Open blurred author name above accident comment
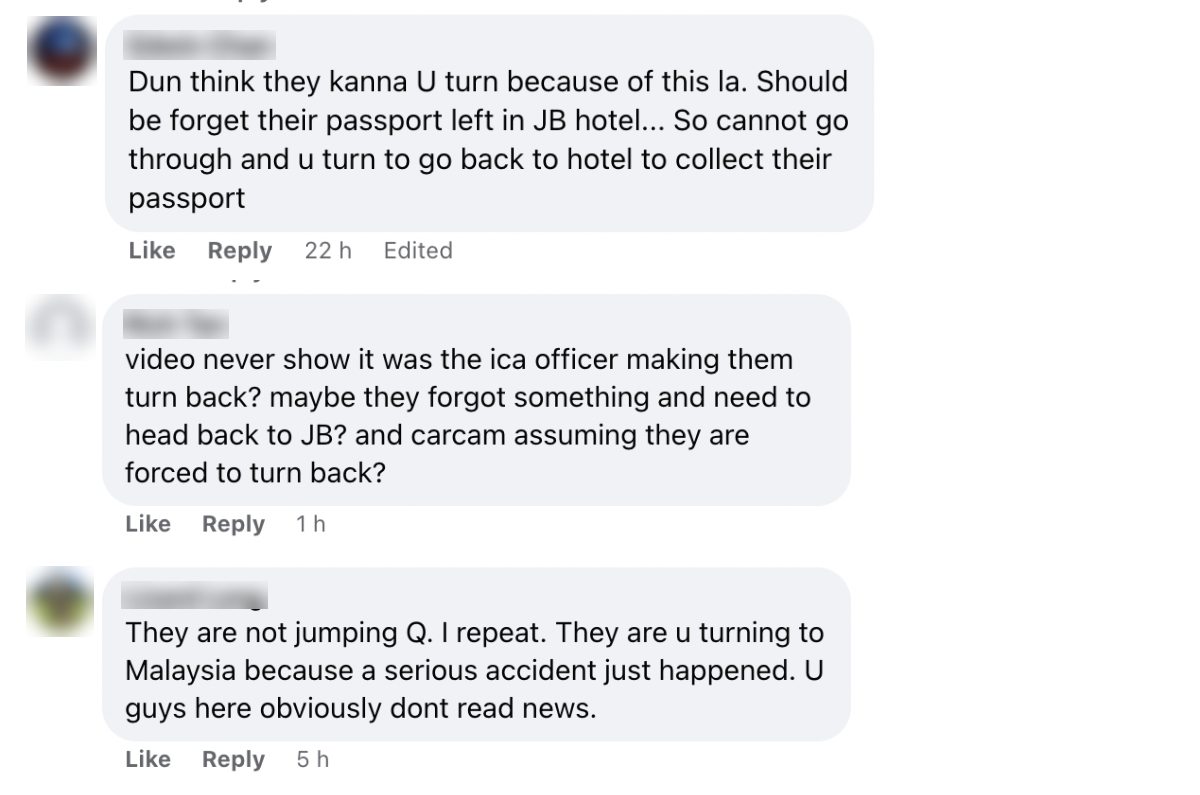 click(x=196, y=597)
